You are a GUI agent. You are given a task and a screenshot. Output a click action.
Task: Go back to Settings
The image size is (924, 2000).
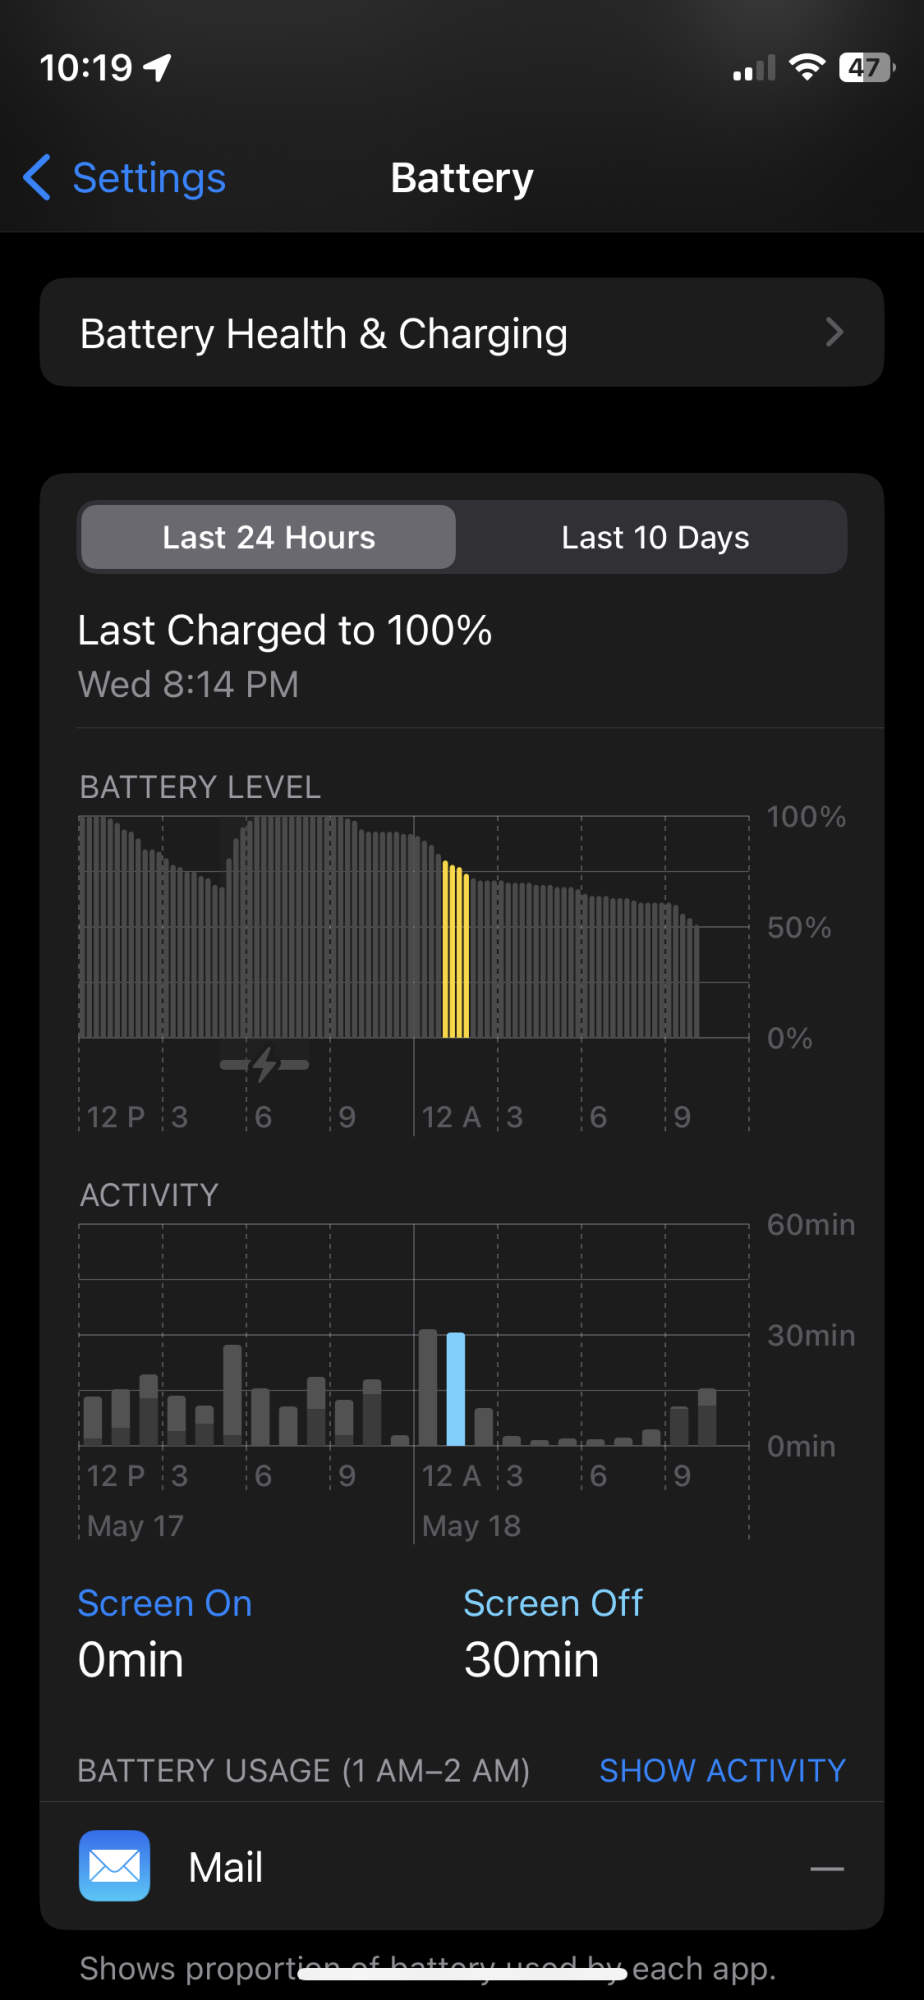point(149,178)
